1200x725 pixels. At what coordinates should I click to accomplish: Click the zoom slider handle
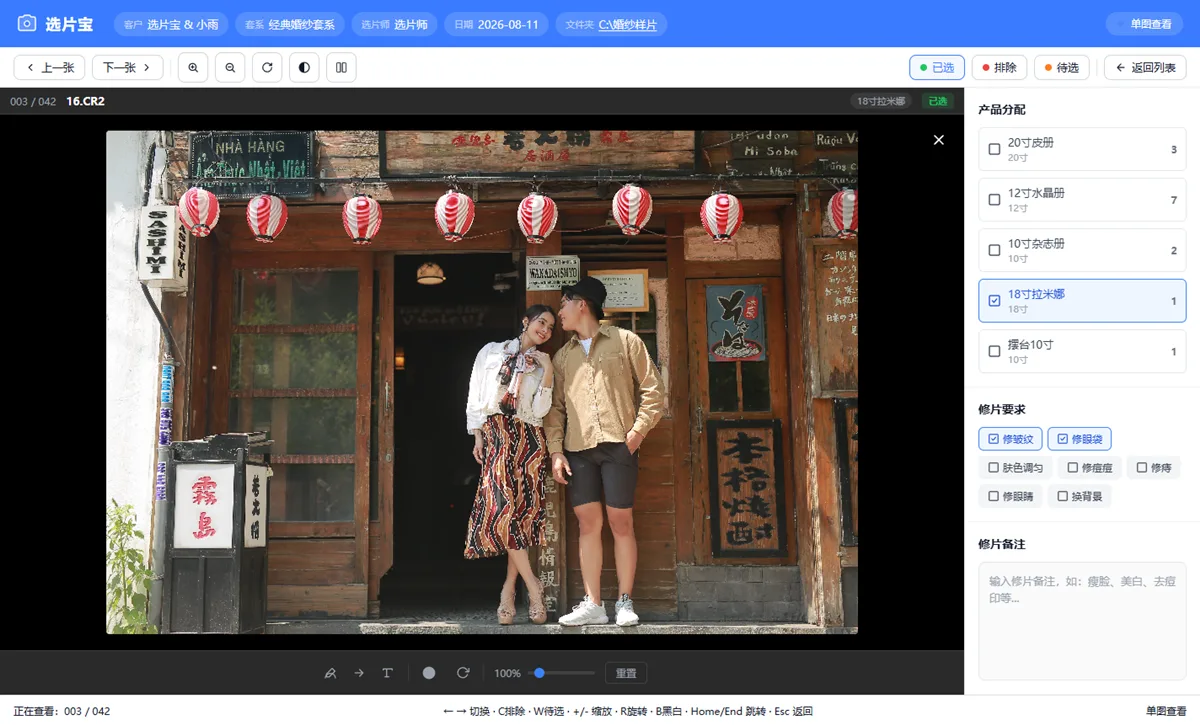click(x=539, y=673)
